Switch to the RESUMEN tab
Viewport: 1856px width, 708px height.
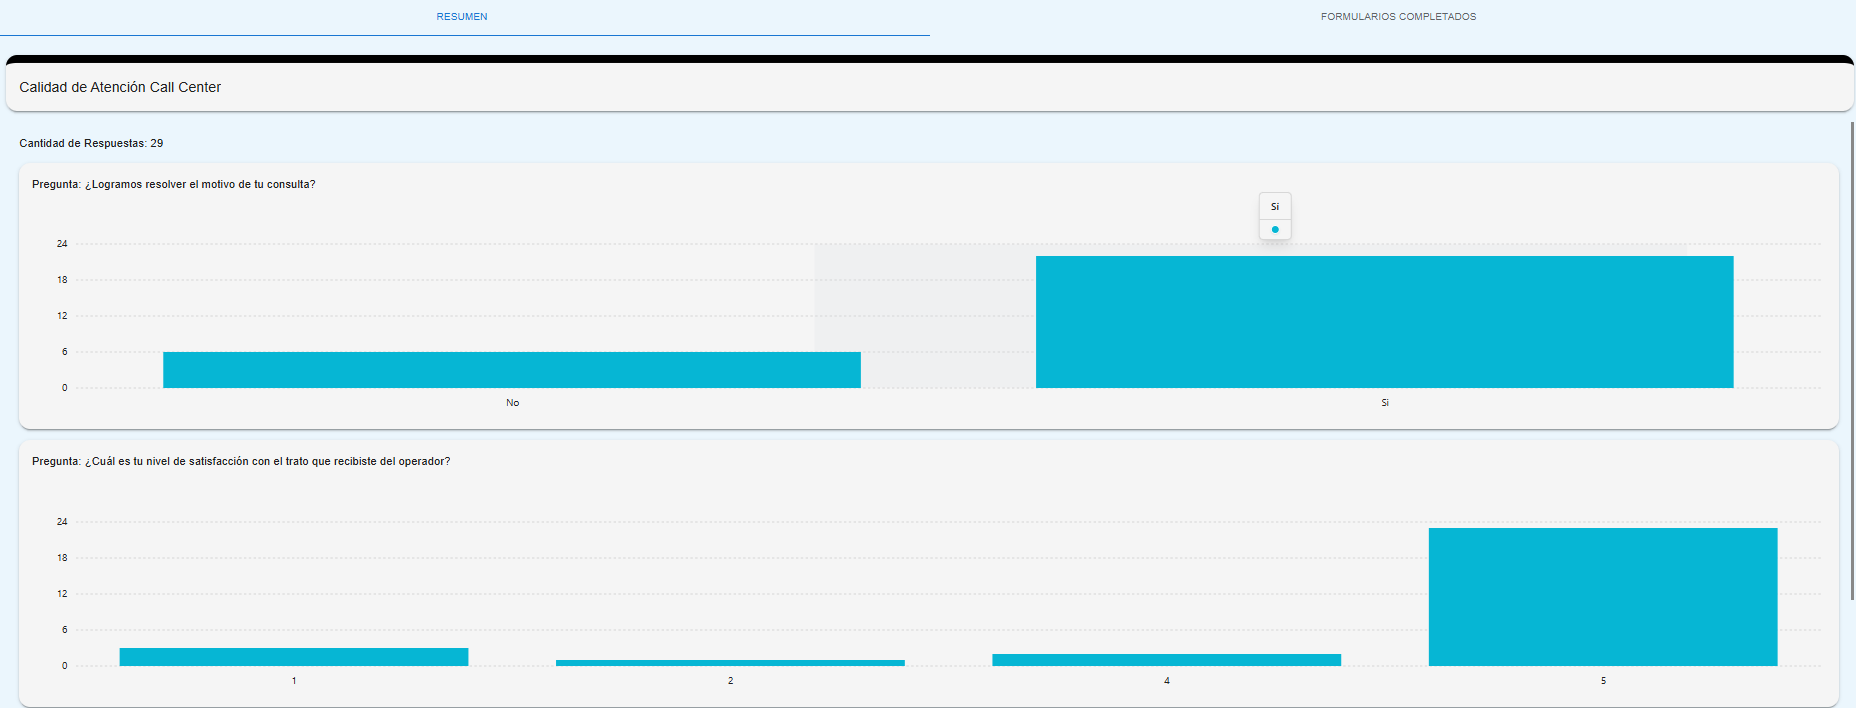point(462,17)
